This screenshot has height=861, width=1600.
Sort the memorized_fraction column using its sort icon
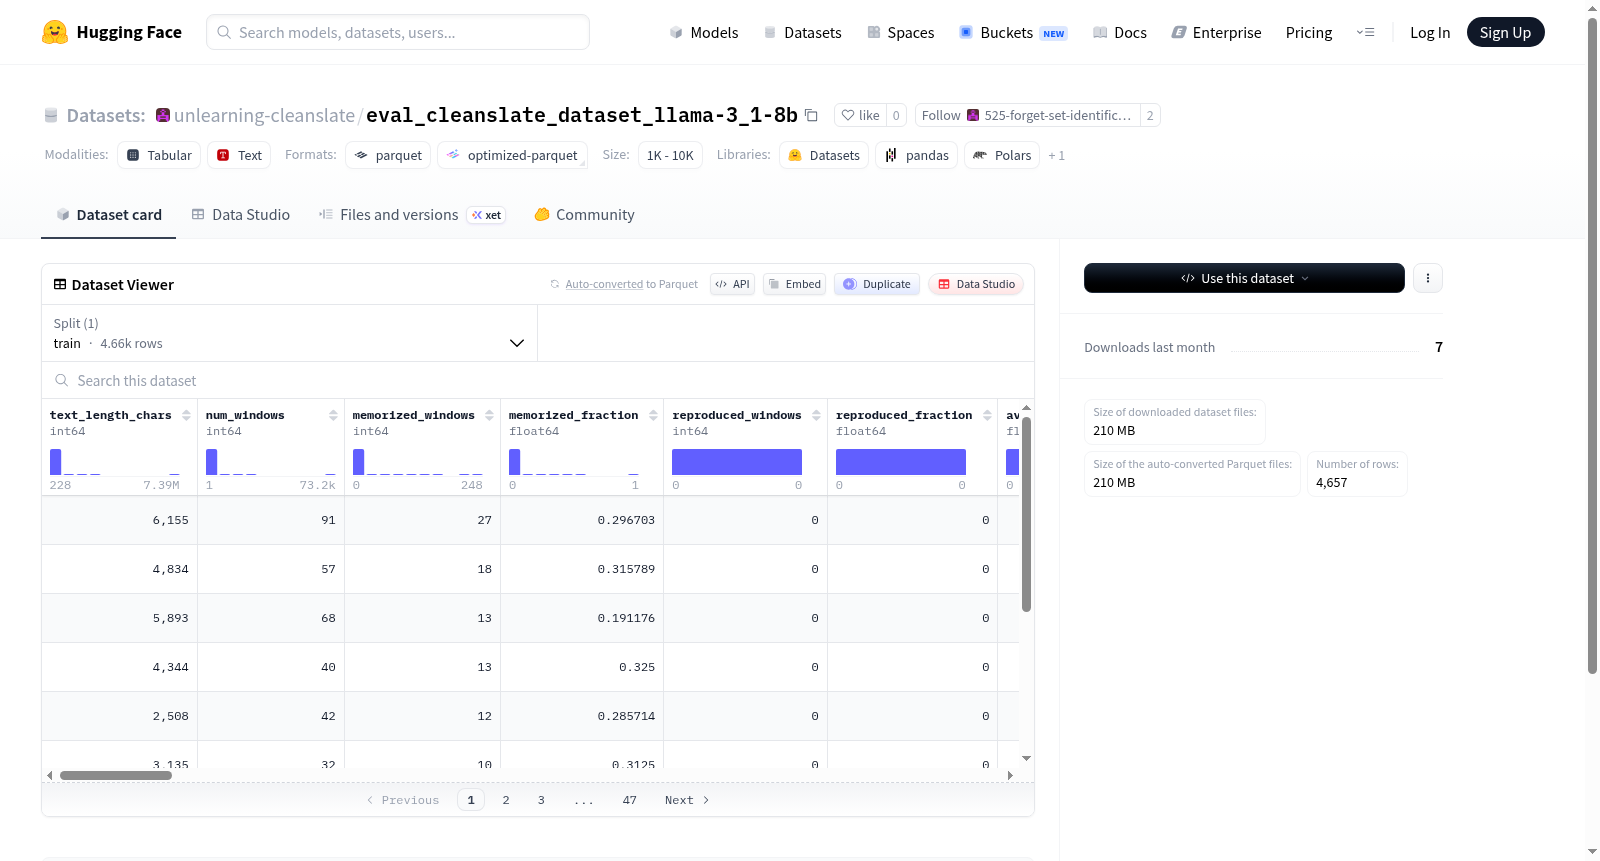pyautogui.click(x=653, y=415)
